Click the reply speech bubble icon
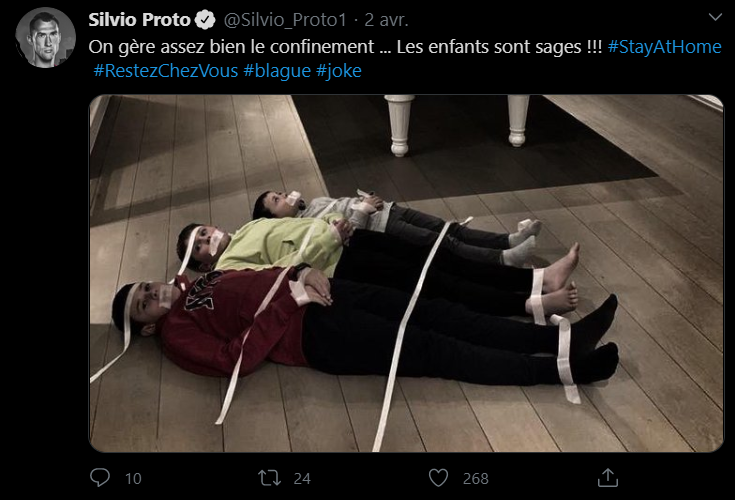Image resolution: width=735 pixels, height=500 pixels. click(99, 478)
